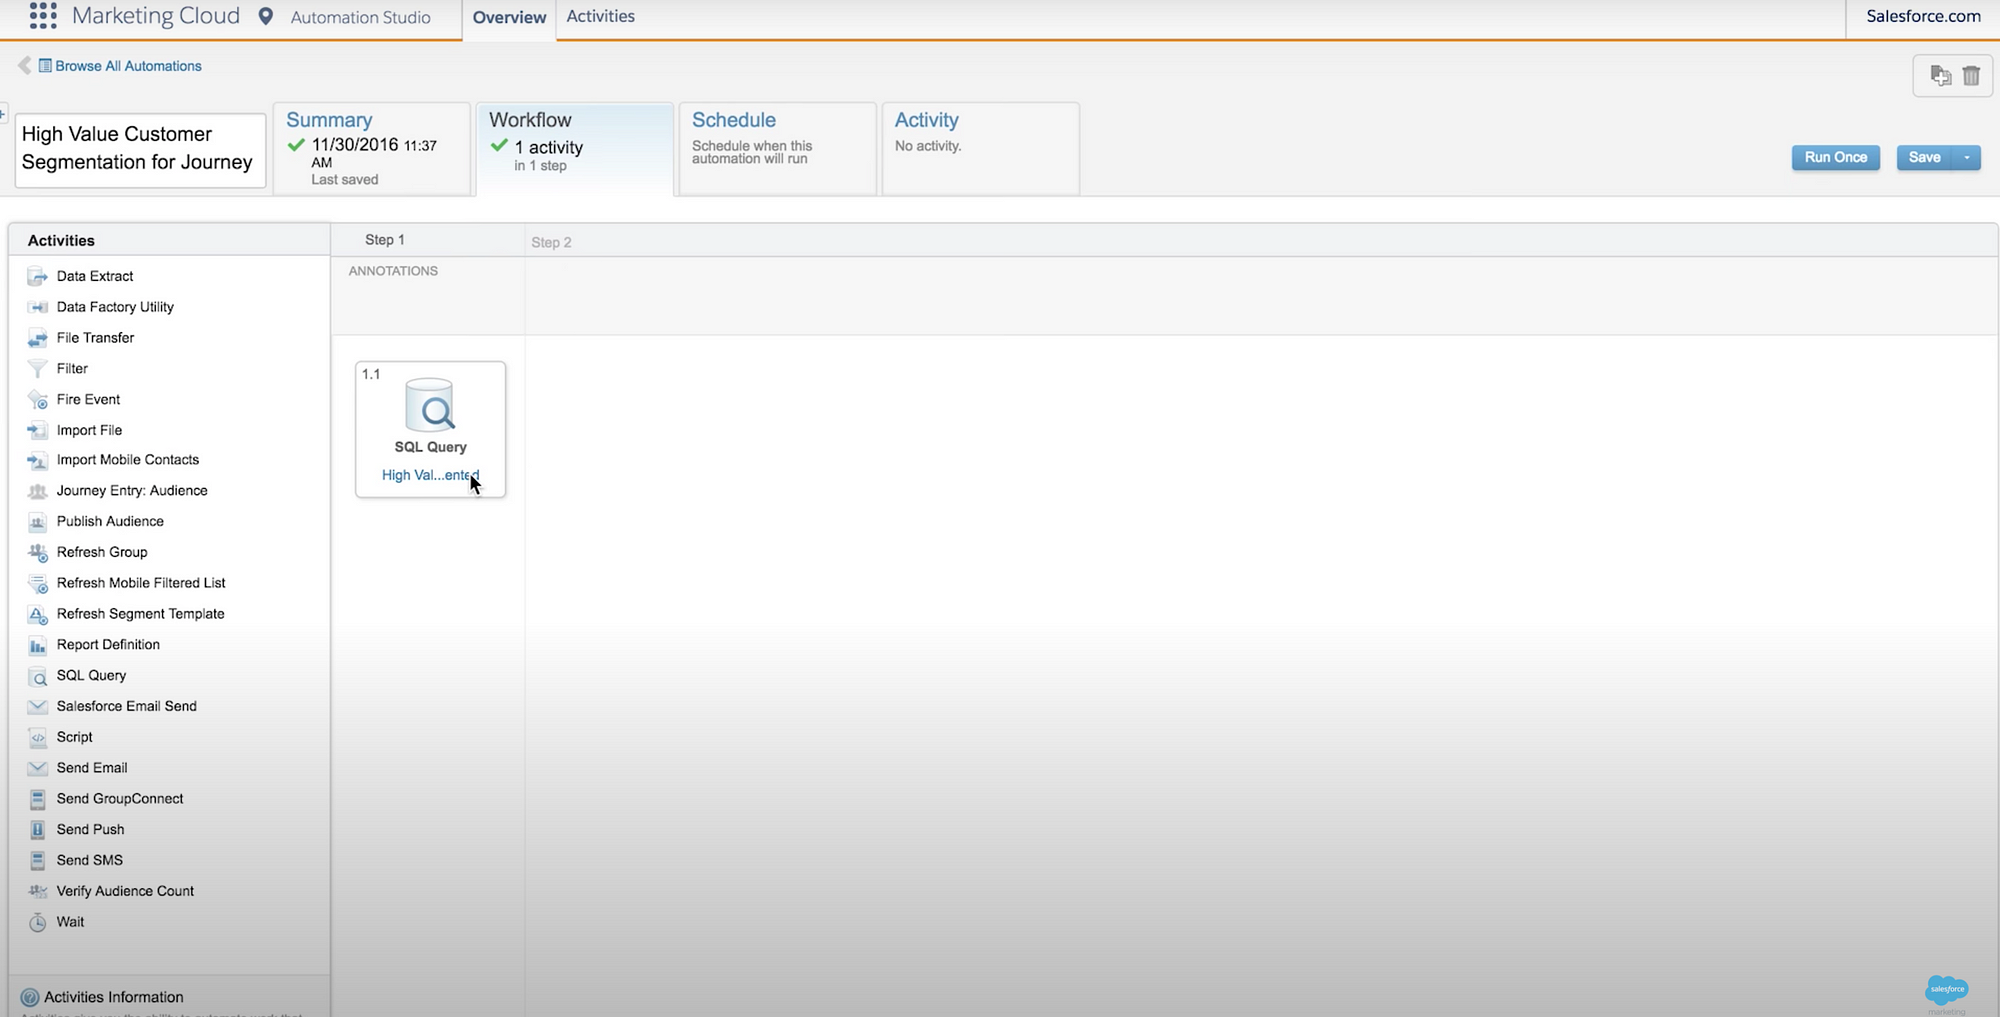Click the Journey Entry: Audience label
Image resolution: width=2000 pixels, height=1017 pixels.
(132, 491)
